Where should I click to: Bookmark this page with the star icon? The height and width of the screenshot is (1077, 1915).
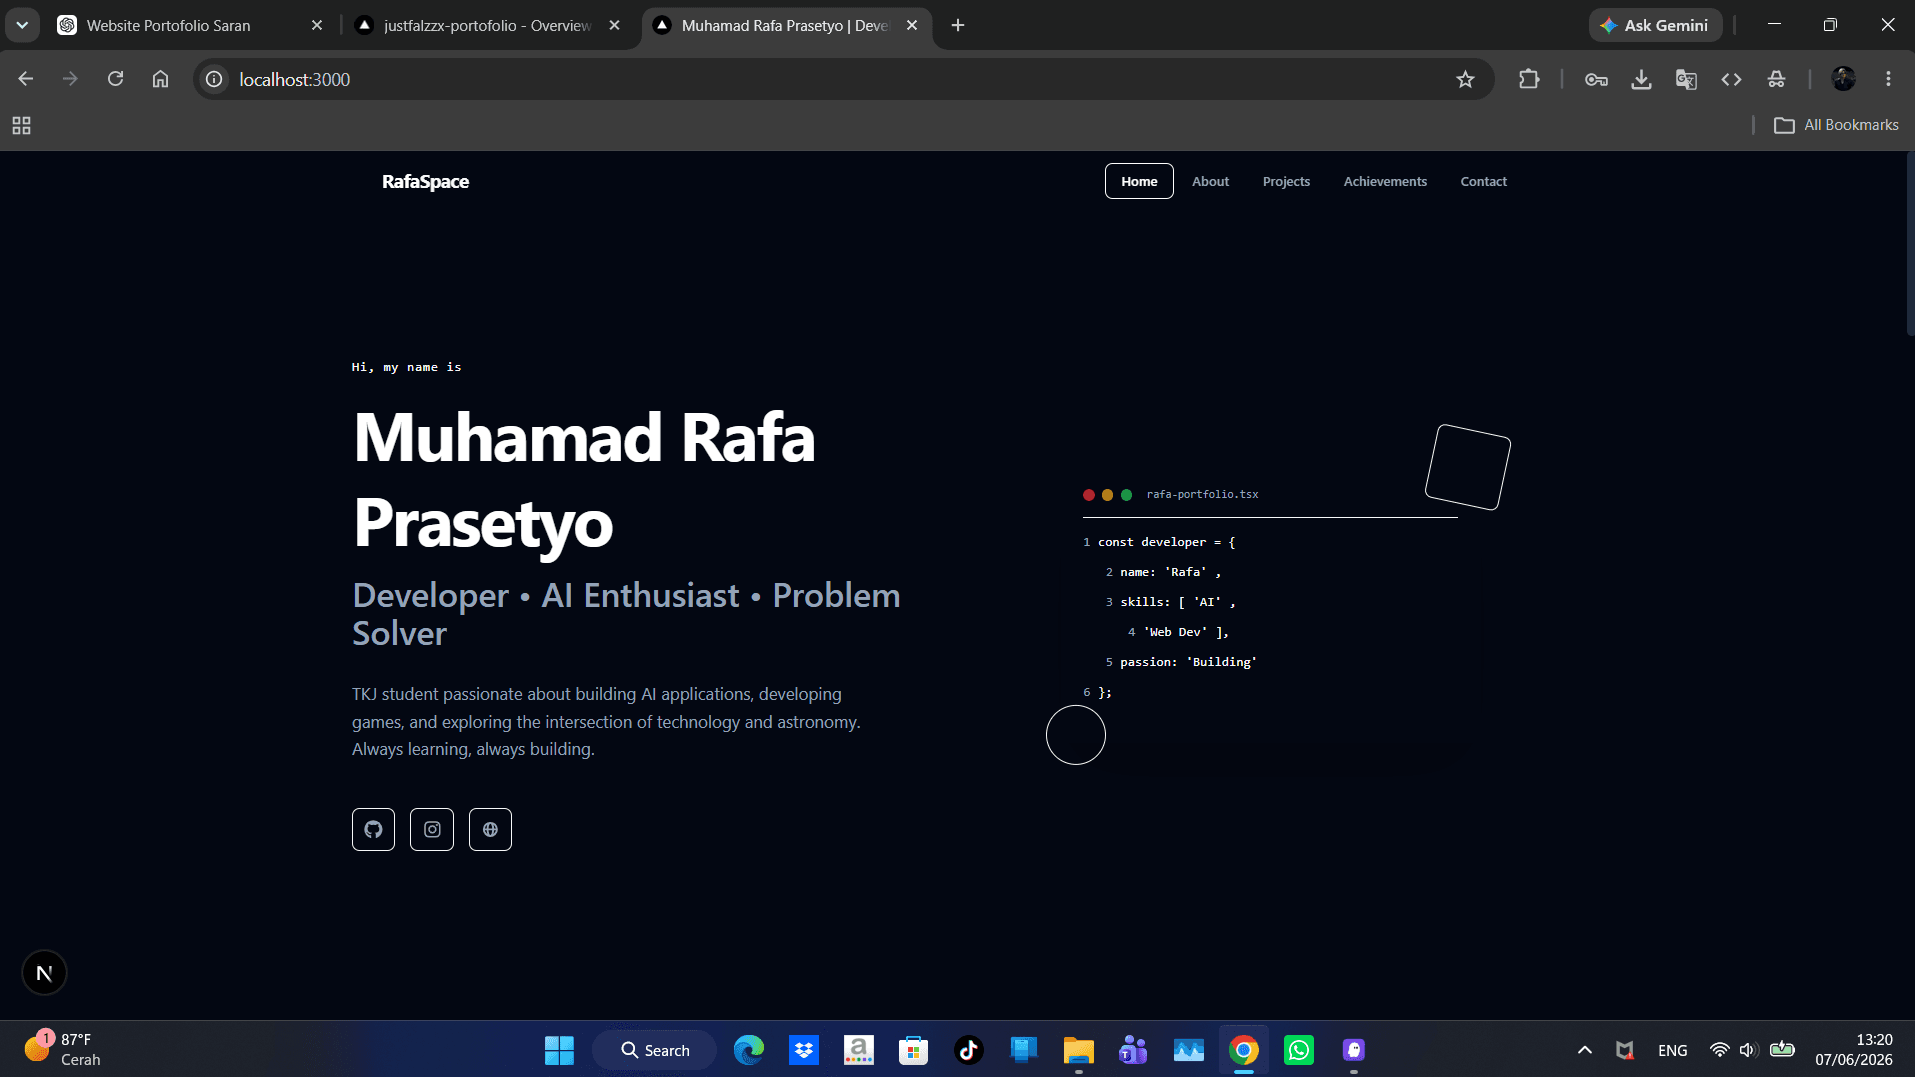click(x=1465, y=80)
